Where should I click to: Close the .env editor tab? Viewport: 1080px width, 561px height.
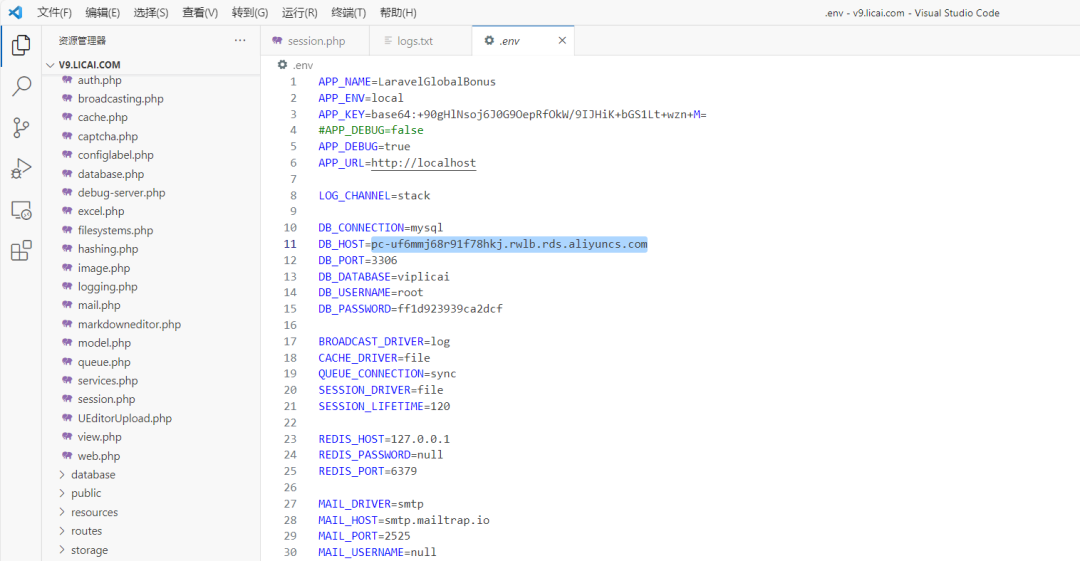point(562,41)
